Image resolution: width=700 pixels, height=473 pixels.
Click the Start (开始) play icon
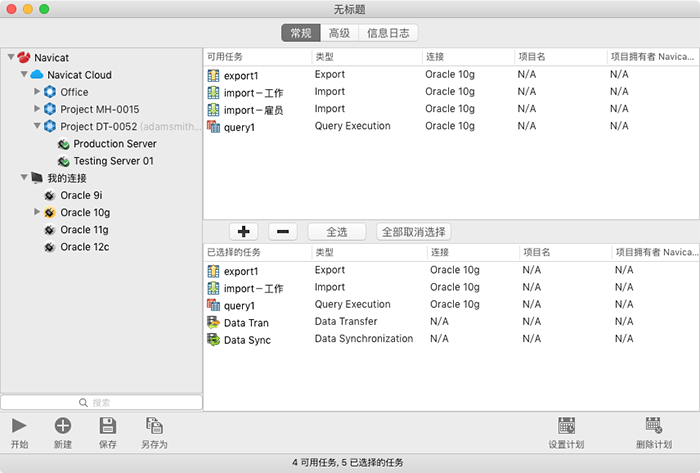pyautogui.click(x=19, y=426)
